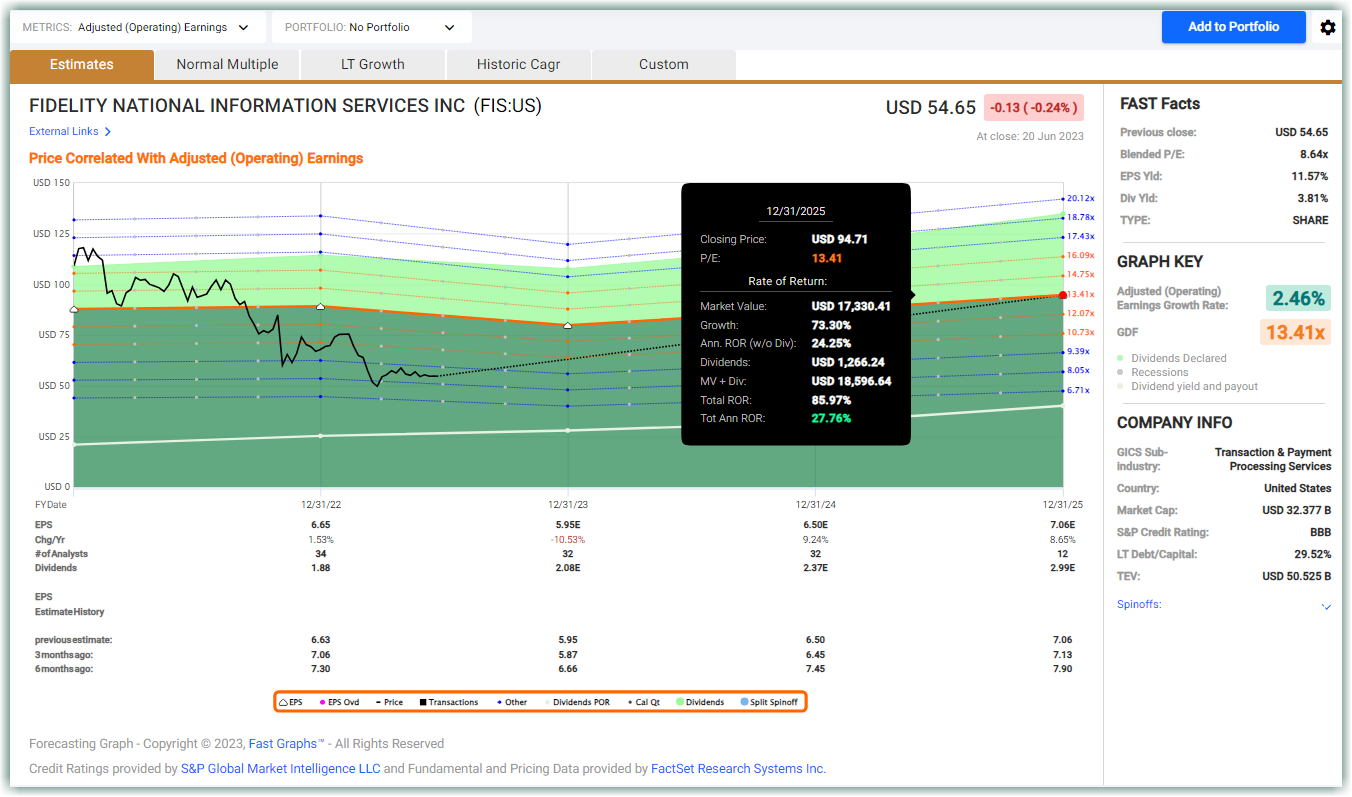Click EPS estimate 6.50E
The image size is (1352, 797).
(x=815, y=524)
